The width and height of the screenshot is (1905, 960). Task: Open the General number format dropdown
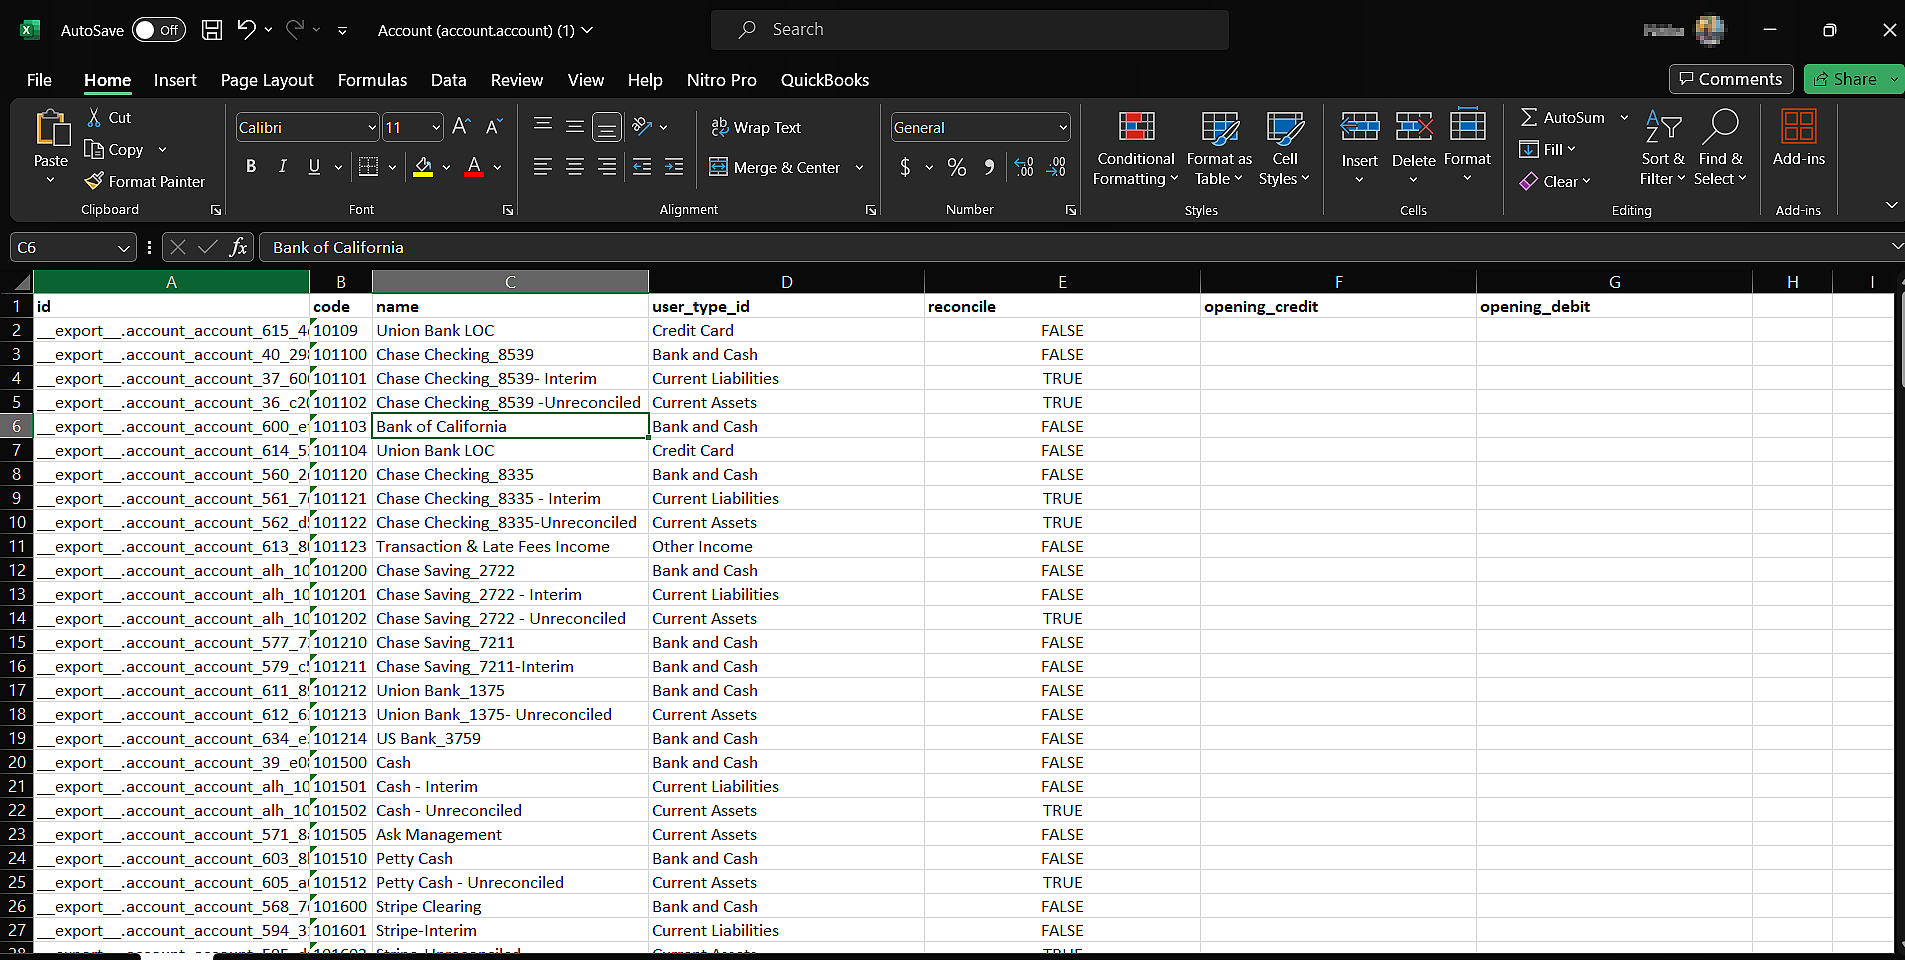(x=1063, y=128)
